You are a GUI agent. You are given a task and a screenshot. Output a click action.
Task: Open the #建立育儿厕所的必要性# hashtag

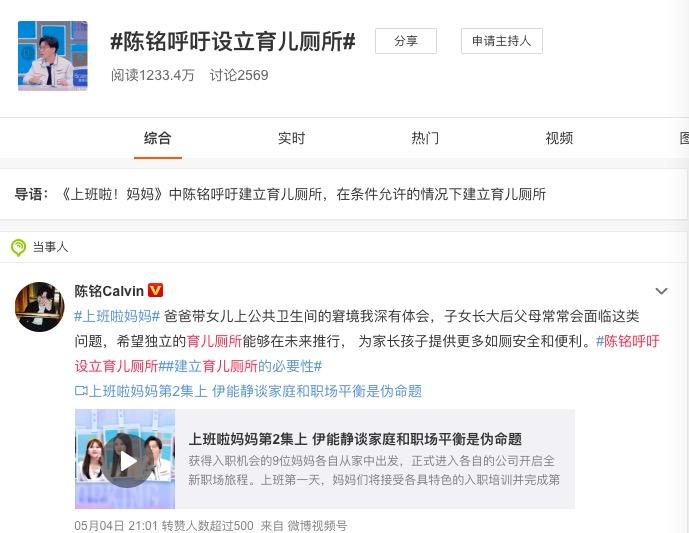point(244,366)
